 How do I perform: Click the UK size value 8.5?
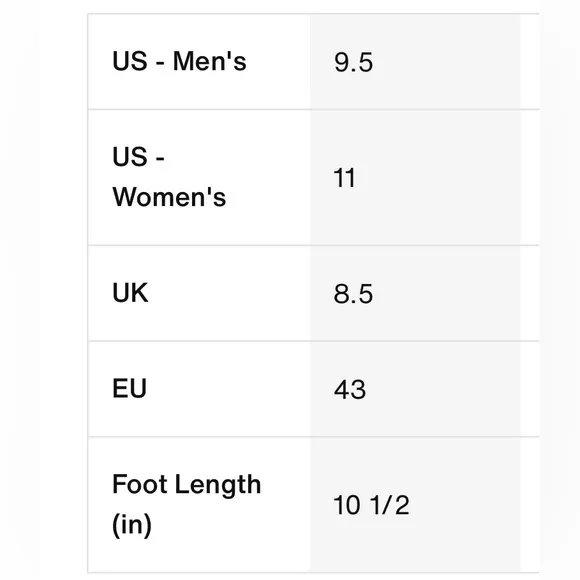click(x=353, y=294)
